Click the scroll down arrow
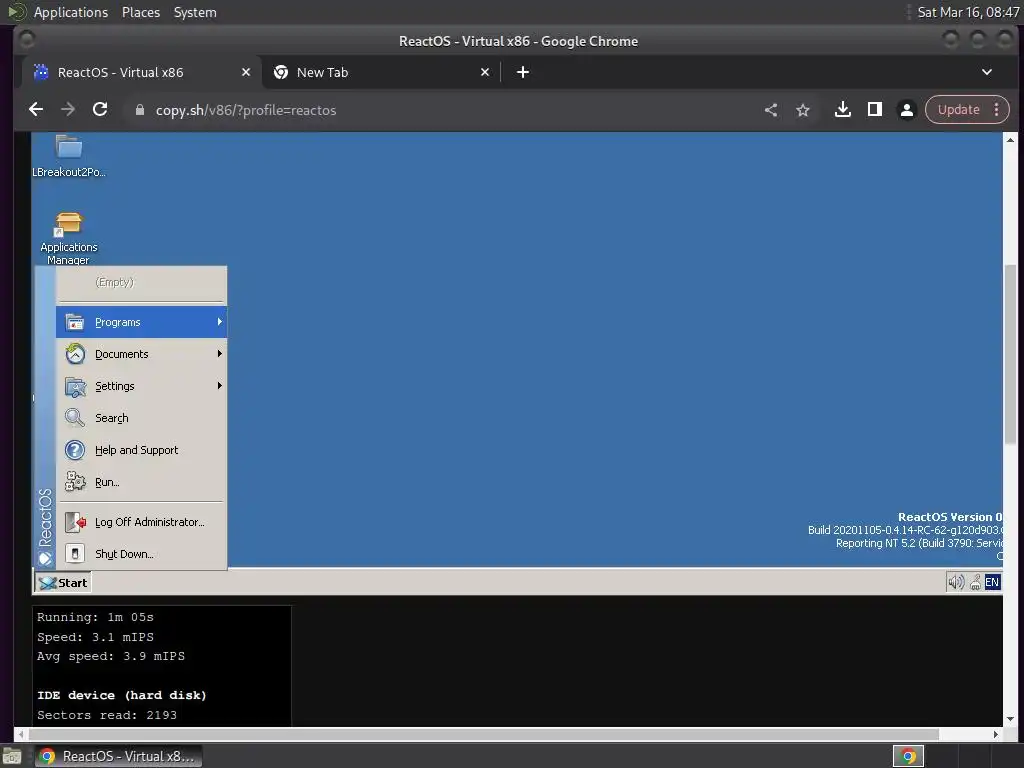This screenshot has height=768, width=1024. point(1010,719)
